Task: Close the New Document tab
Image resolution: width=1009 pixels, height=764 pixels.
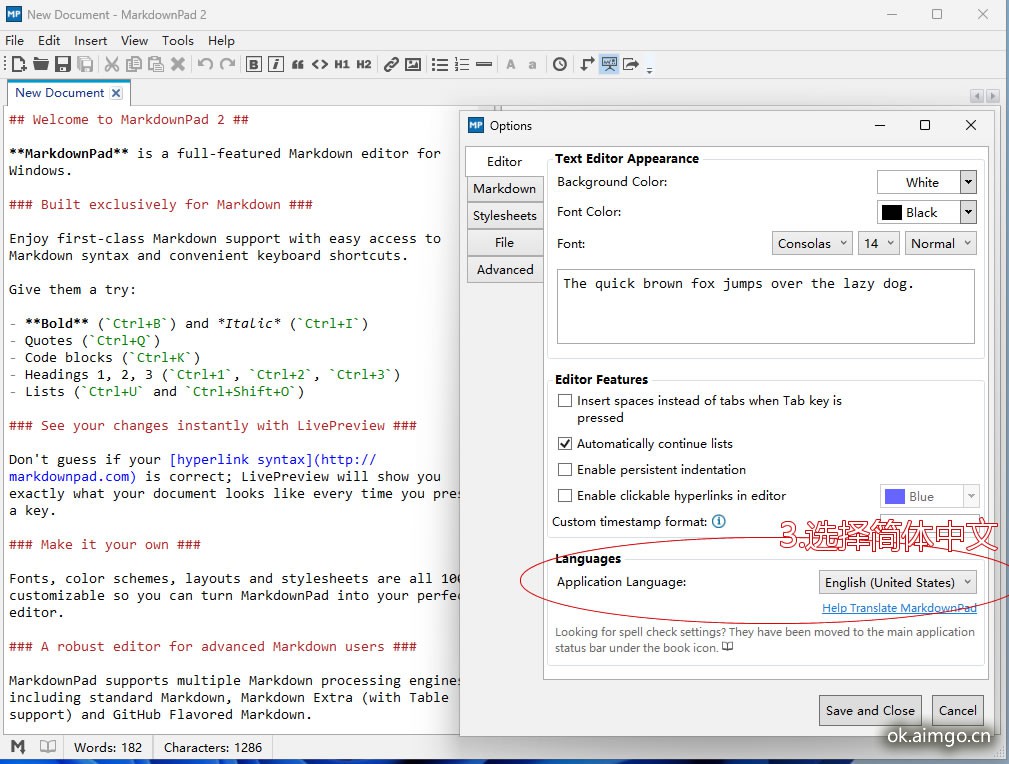Action: (x=116, y=93)
